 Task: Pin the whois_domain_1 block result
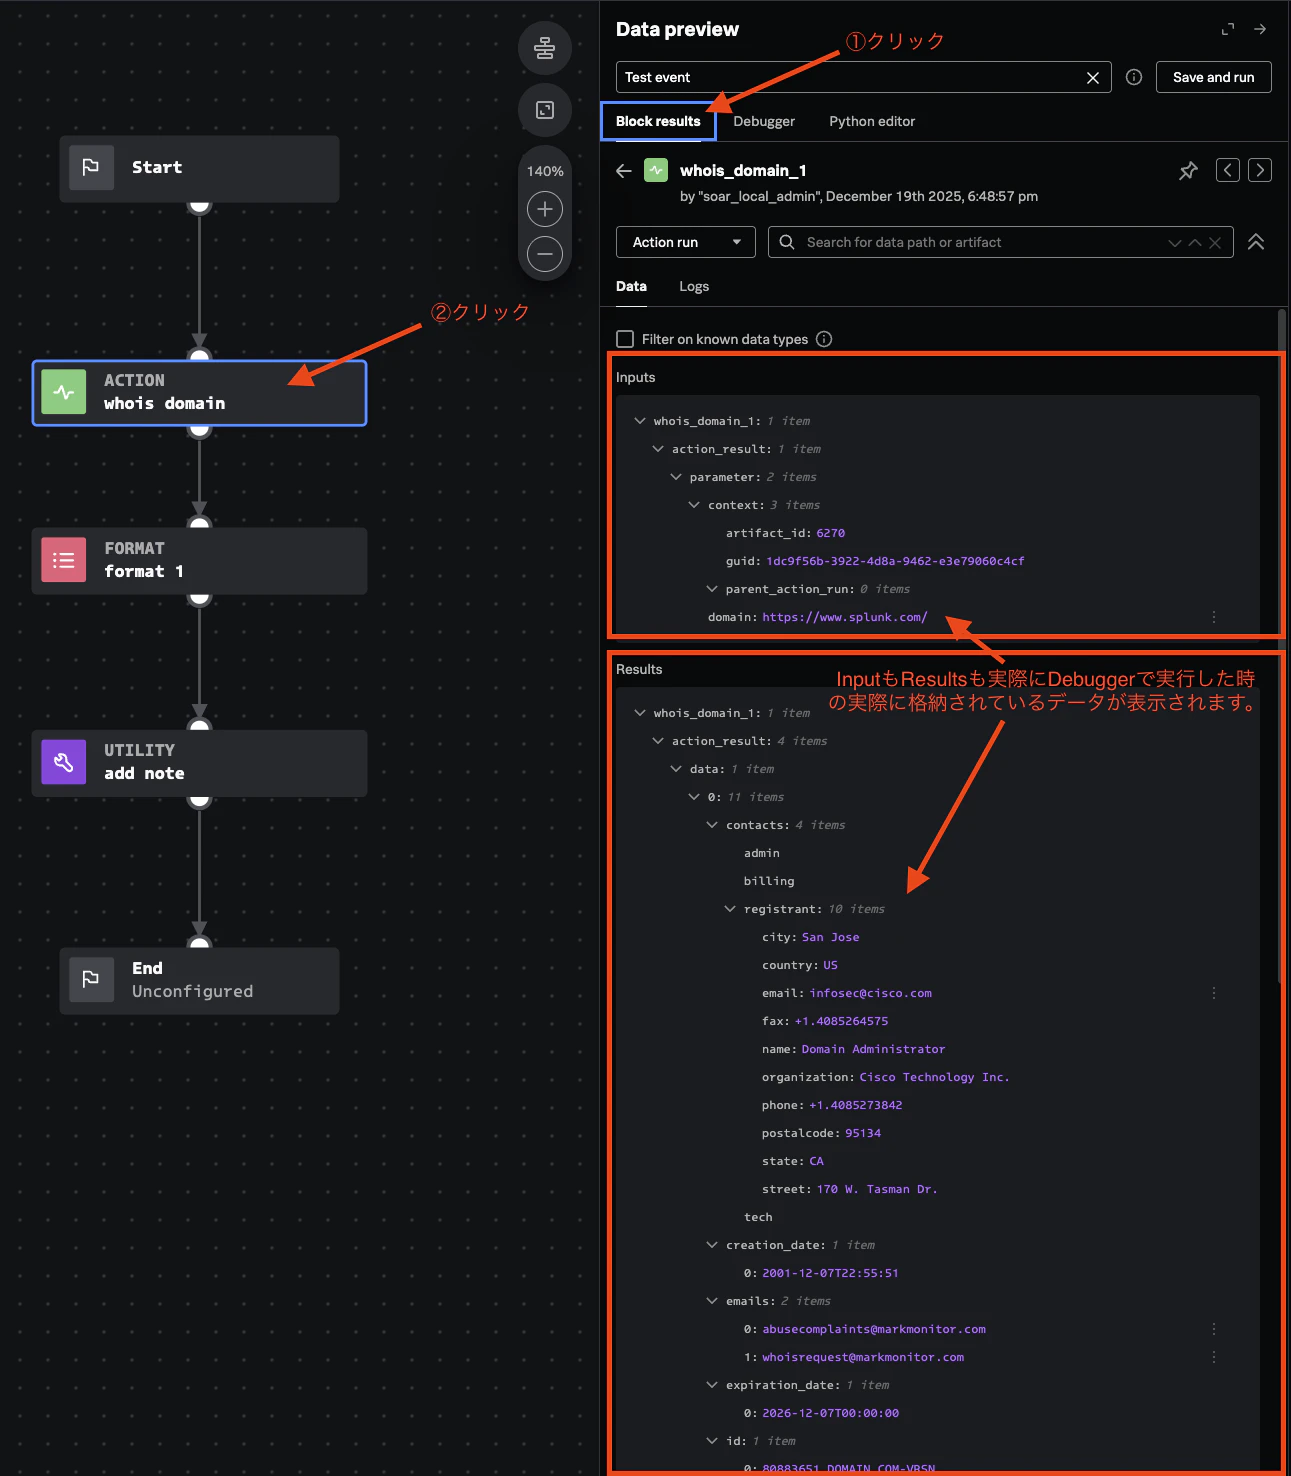click(1188, 171)
